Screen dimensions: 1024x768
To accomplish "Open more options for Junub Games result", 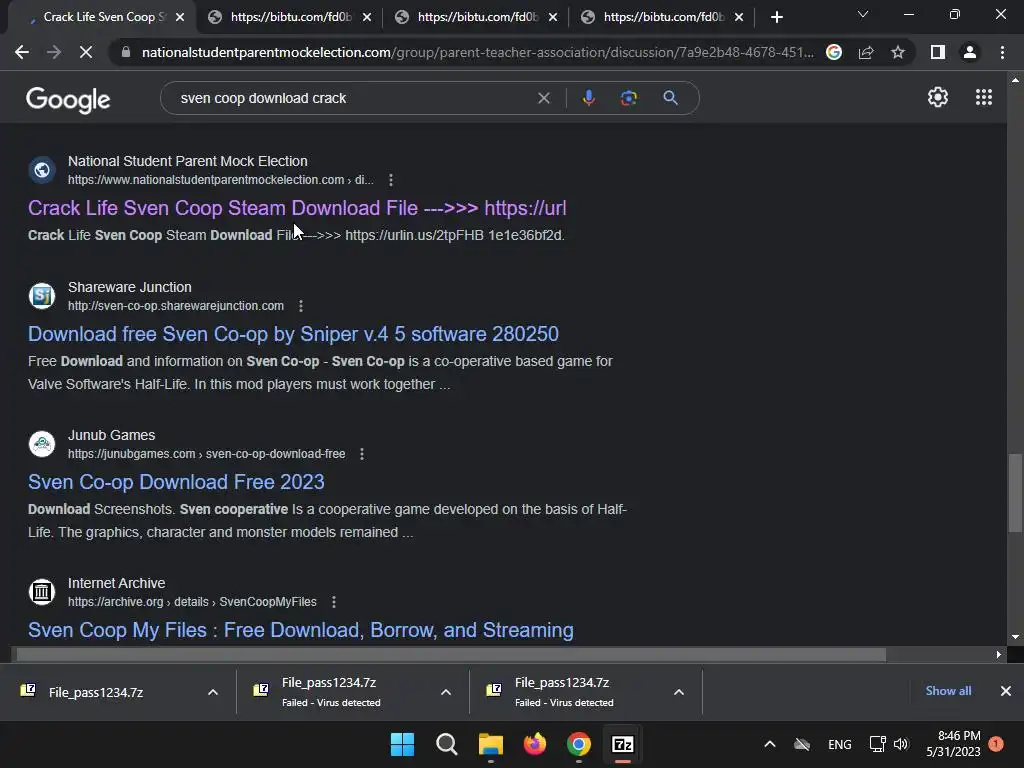I will [x=362, y=454].
